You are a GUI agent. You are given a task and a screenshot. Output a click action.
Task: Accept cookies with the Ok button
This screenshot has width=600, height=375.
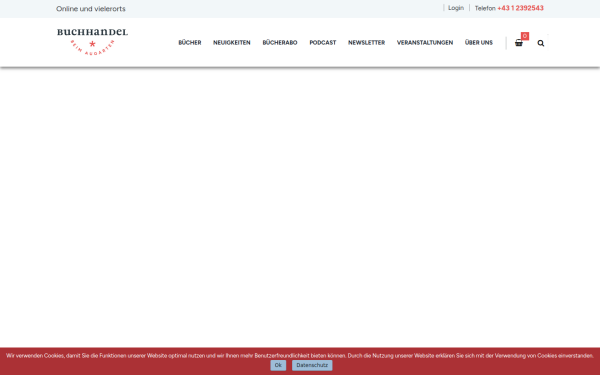pyautogui.click(x=278, y=365)
